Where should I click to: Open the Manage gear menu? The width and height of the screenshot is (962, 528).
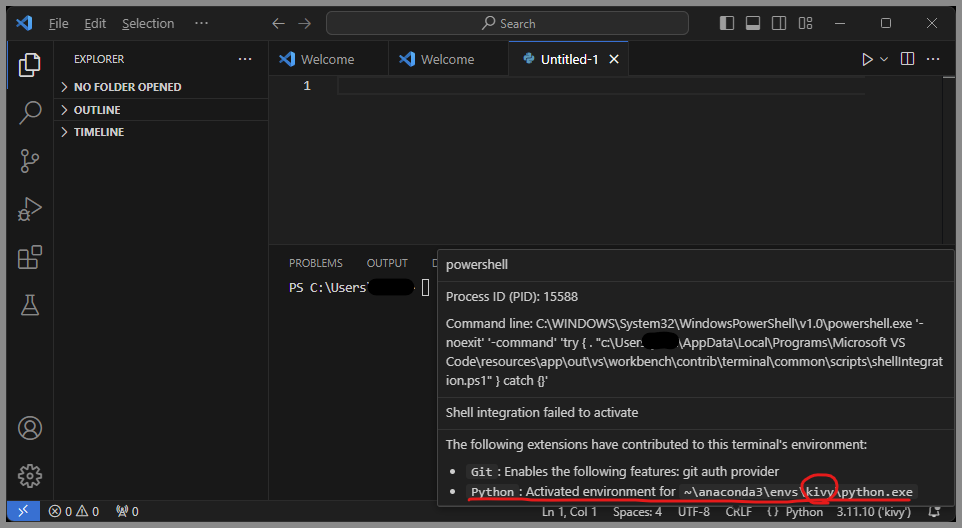29,476
